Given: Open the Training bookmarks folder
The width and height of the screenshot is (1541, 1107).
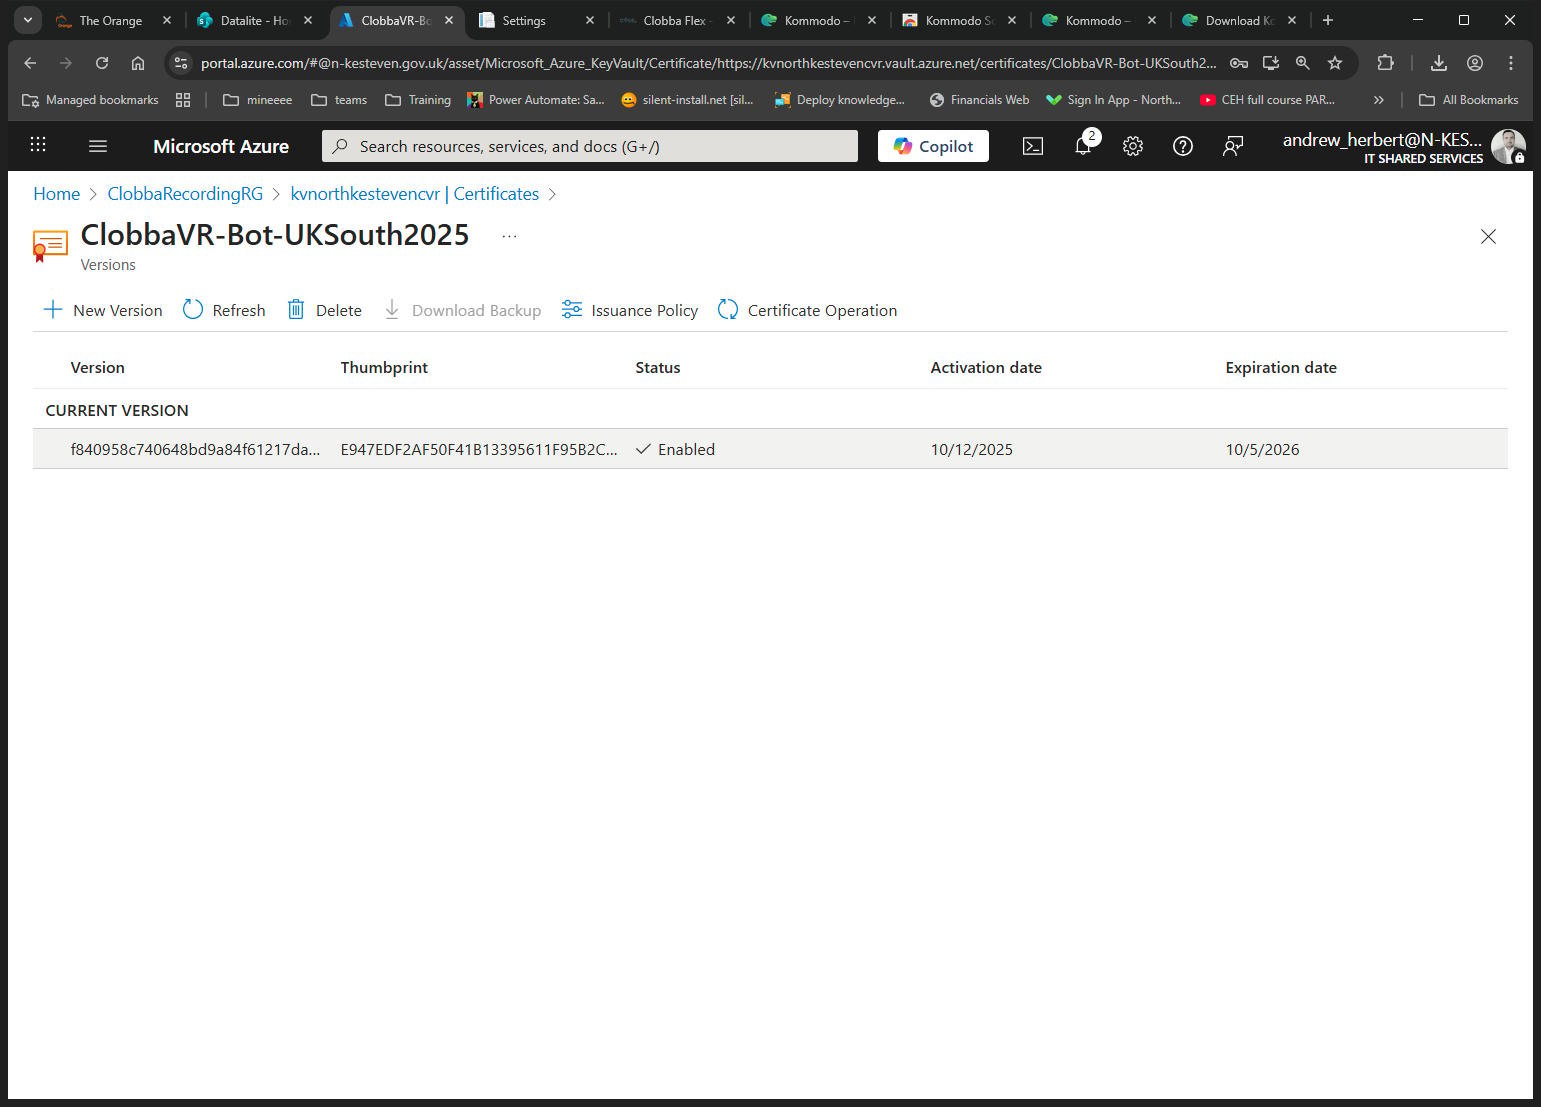Looking at the screenshot, I should pyautogui.click(x=418, y=100).
